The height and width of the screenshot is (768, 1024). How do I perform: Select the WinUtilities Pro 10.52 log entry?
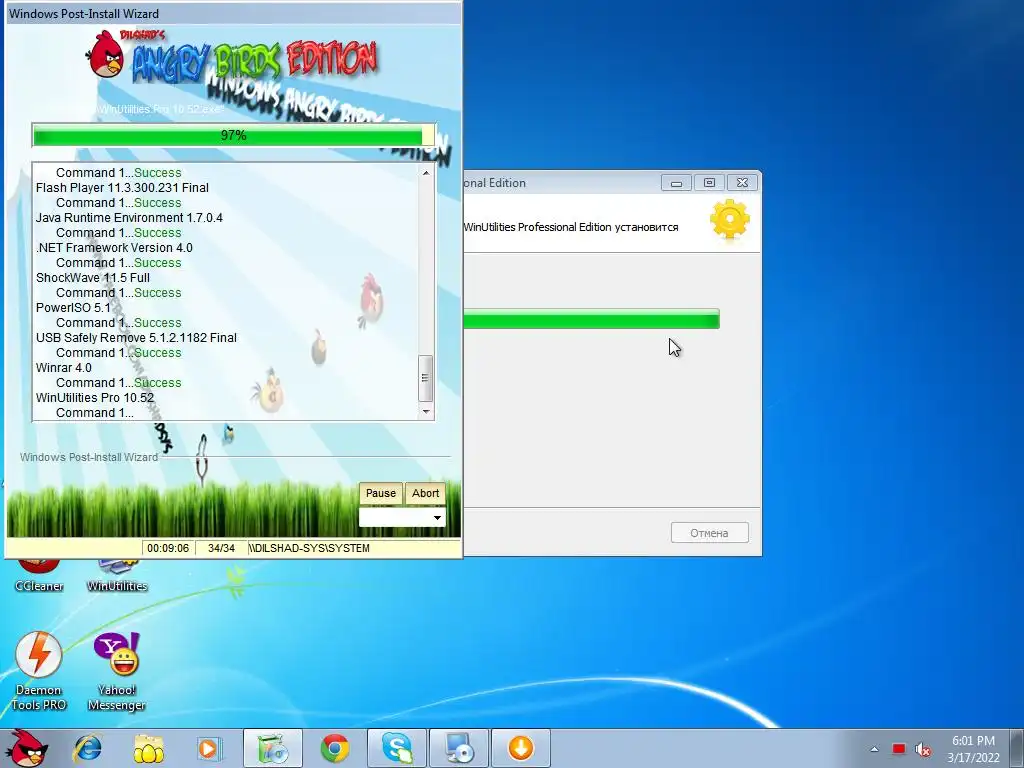pyautogui.click(x=95, y=398)
